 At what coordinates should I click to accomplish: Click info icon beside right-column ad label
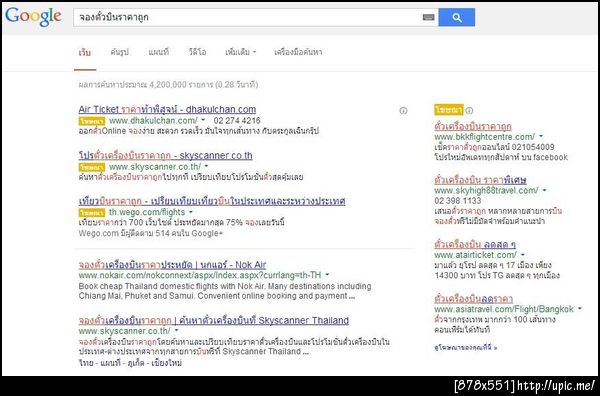(x=469, y=111)
